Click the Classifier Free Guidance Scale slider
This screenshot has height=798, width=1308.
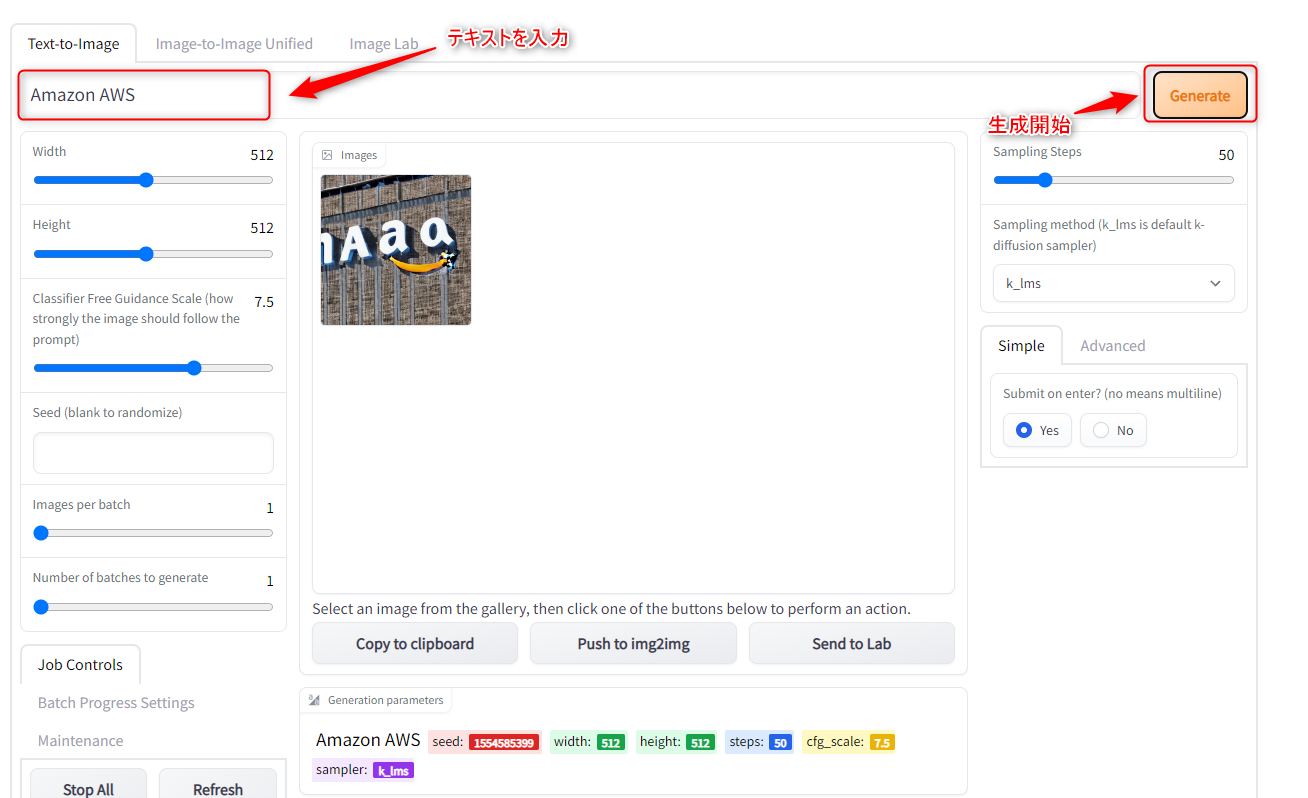click(194, 368)
